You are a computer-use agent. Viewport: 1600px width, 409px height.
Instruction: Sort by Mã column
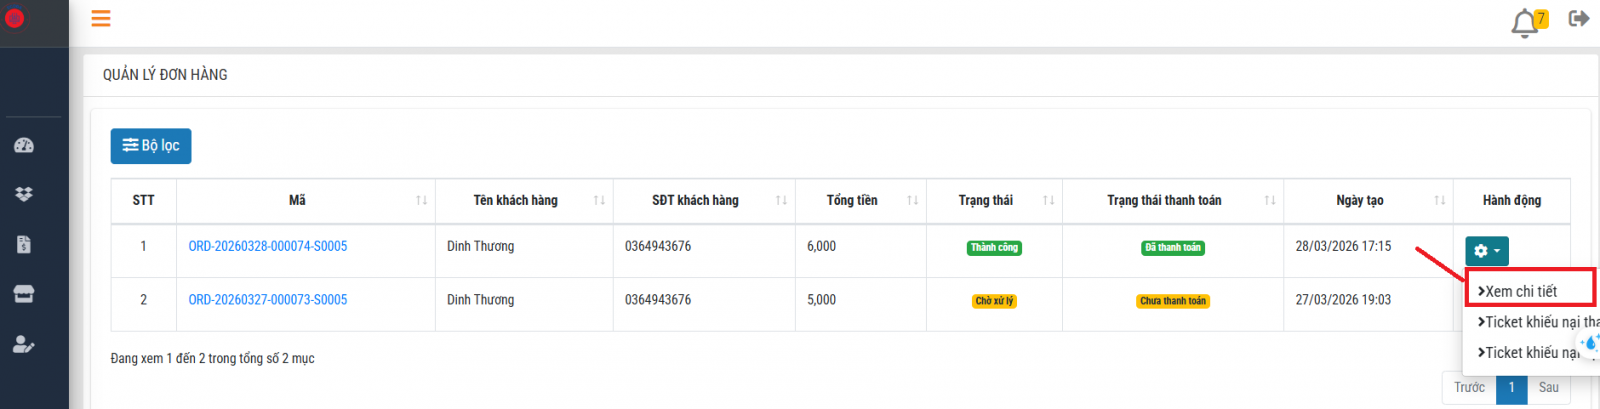point(306,200)
